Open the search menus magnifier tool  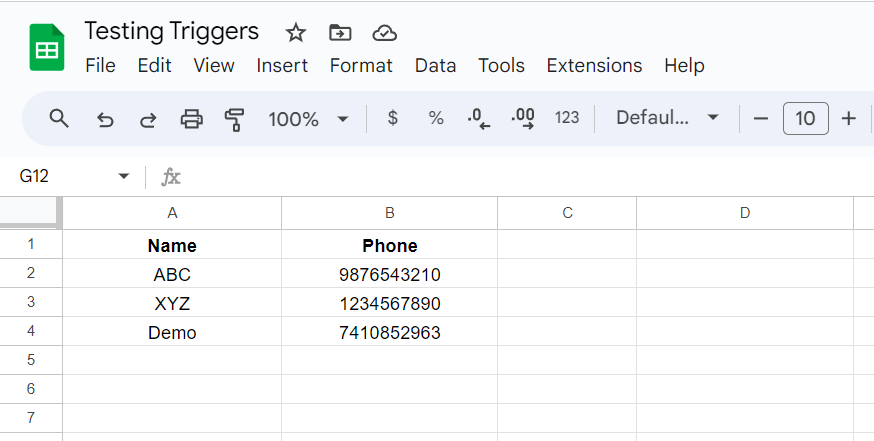(59, 119)
